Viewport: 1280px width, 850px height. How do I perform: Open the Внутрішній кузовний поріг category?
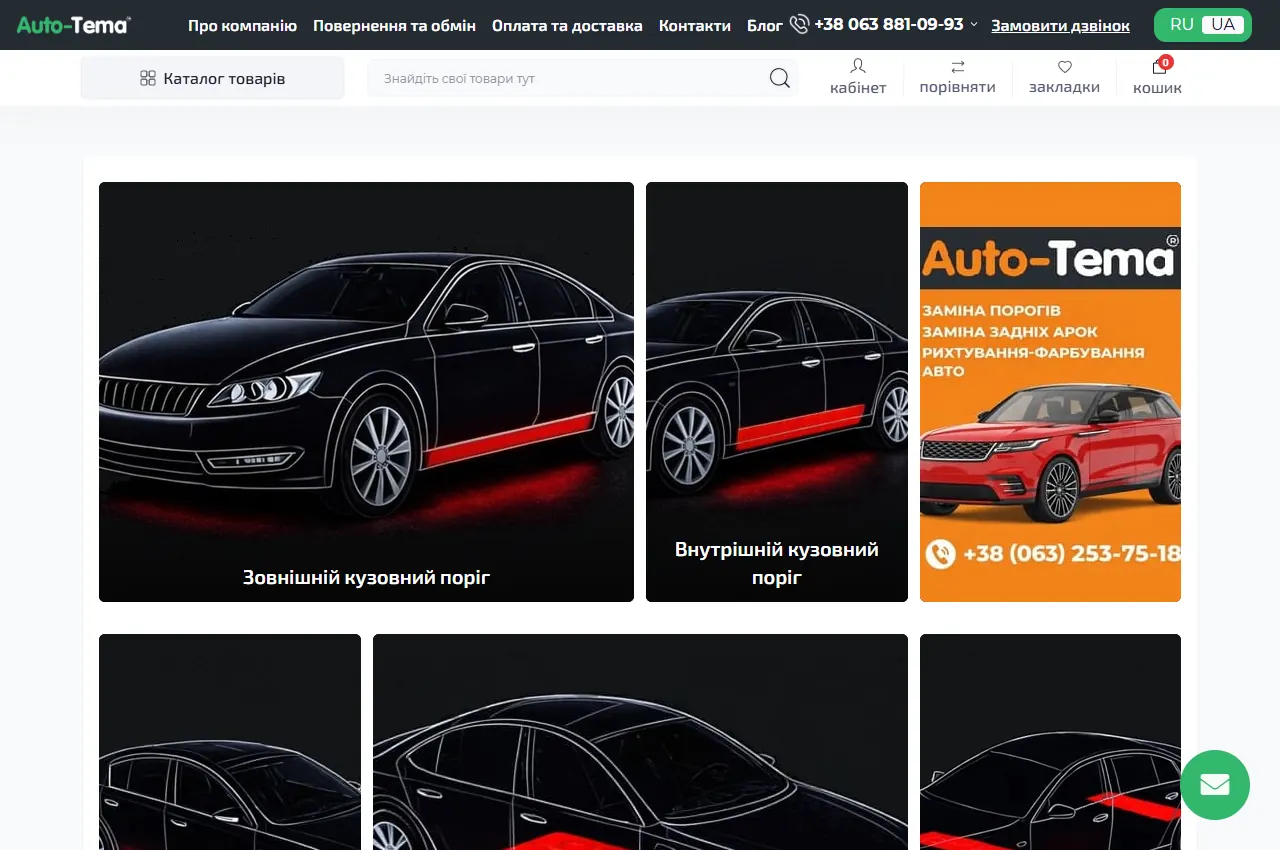(x=777, y=392)
